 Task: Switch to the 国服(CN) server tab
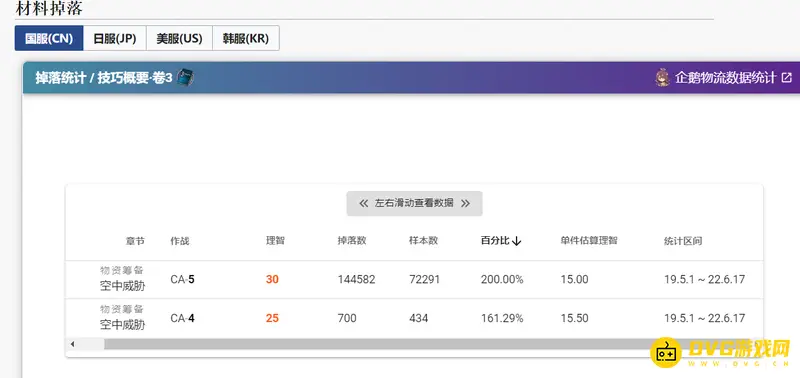tap(49, 38)
